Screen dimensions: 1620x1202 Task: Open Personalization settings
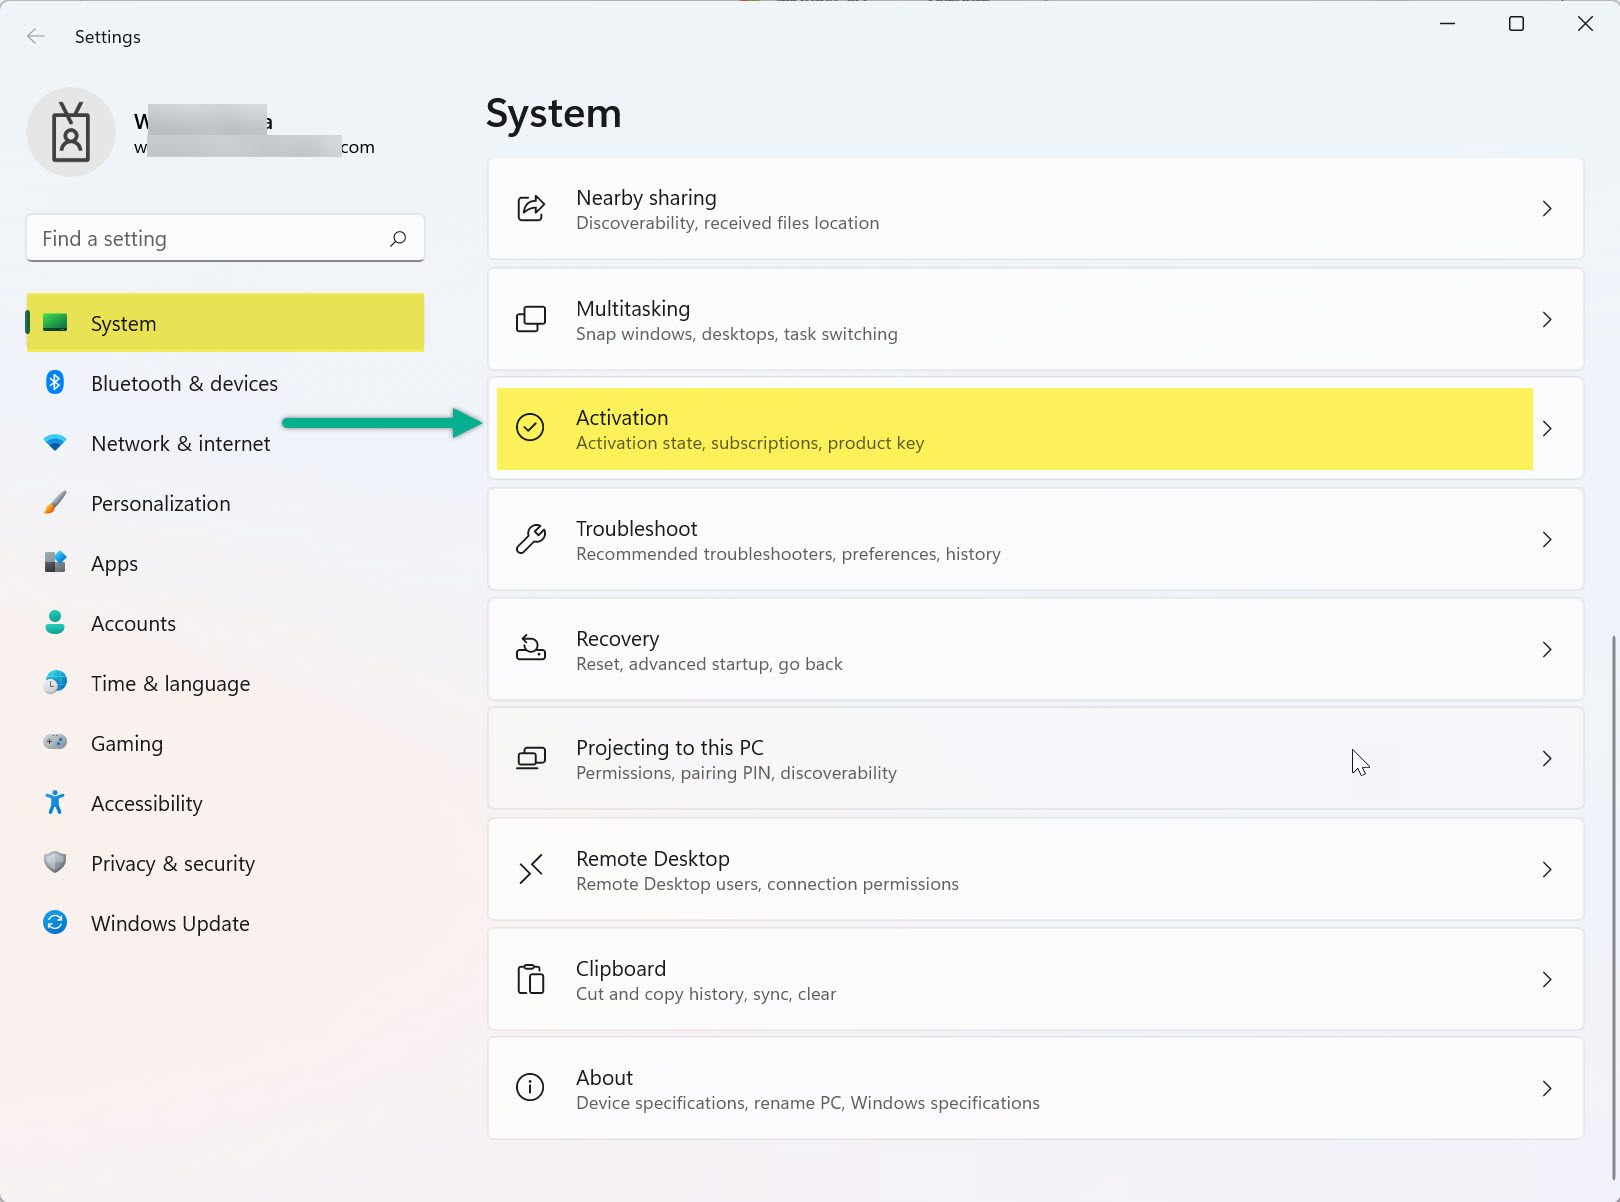pyautogui.click(x=225, y=503)
